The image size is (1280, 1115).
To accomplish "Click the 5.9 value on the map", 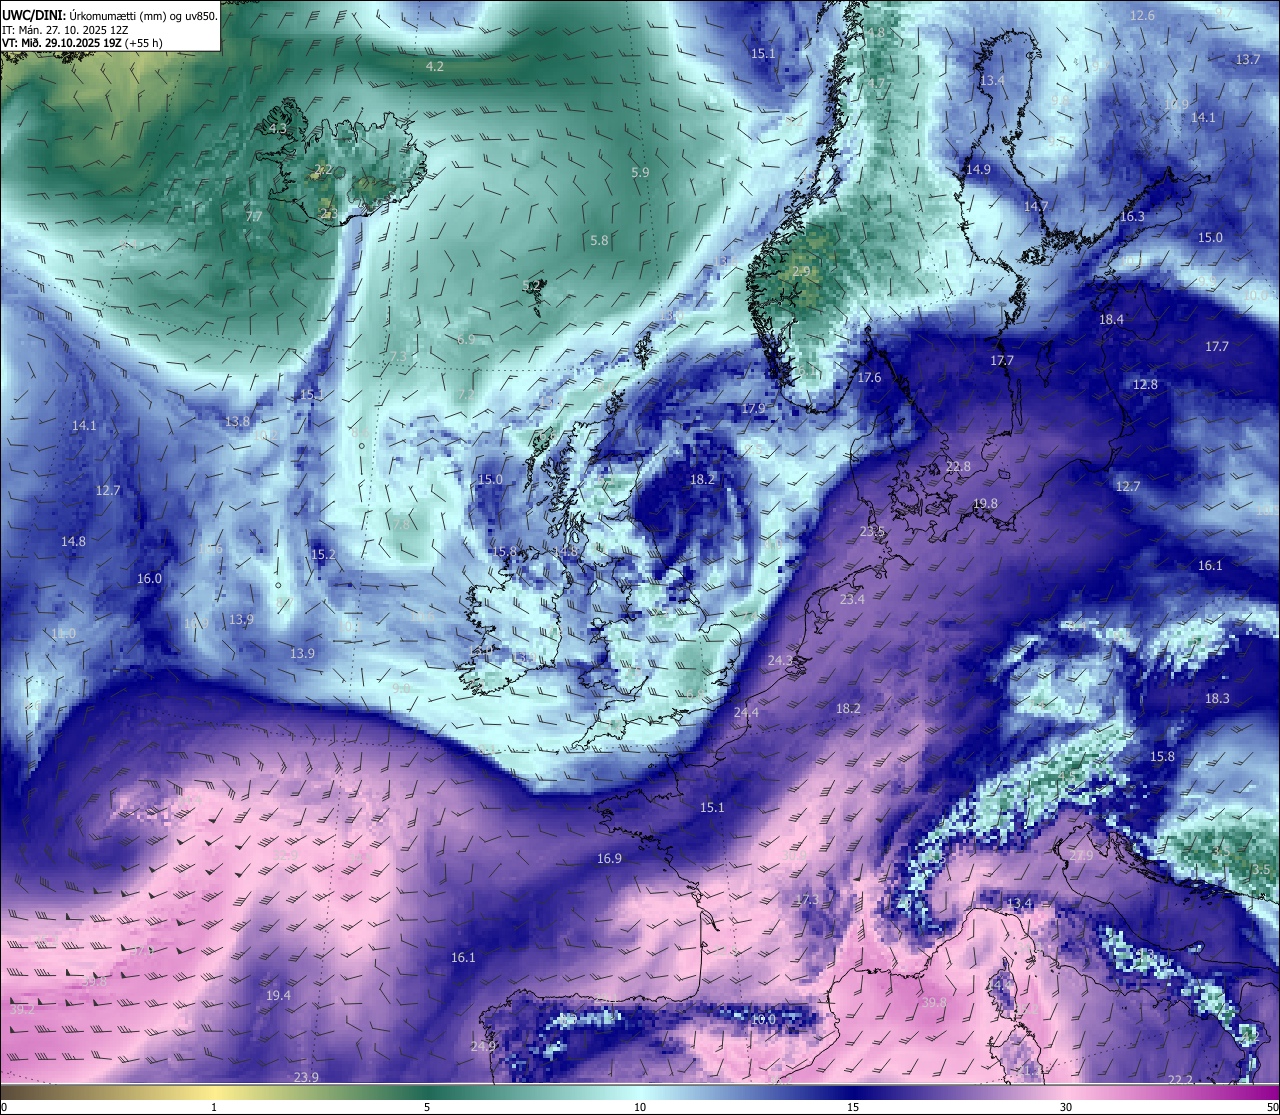I will coord(640,172).
